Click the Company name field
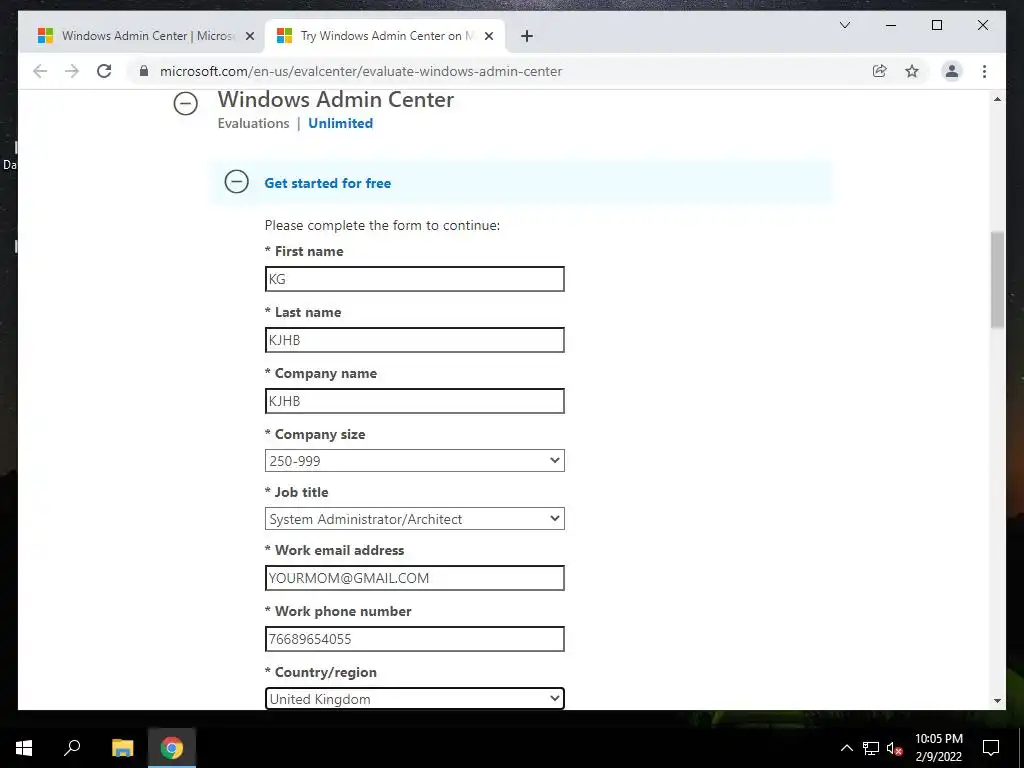 (415, 401)
